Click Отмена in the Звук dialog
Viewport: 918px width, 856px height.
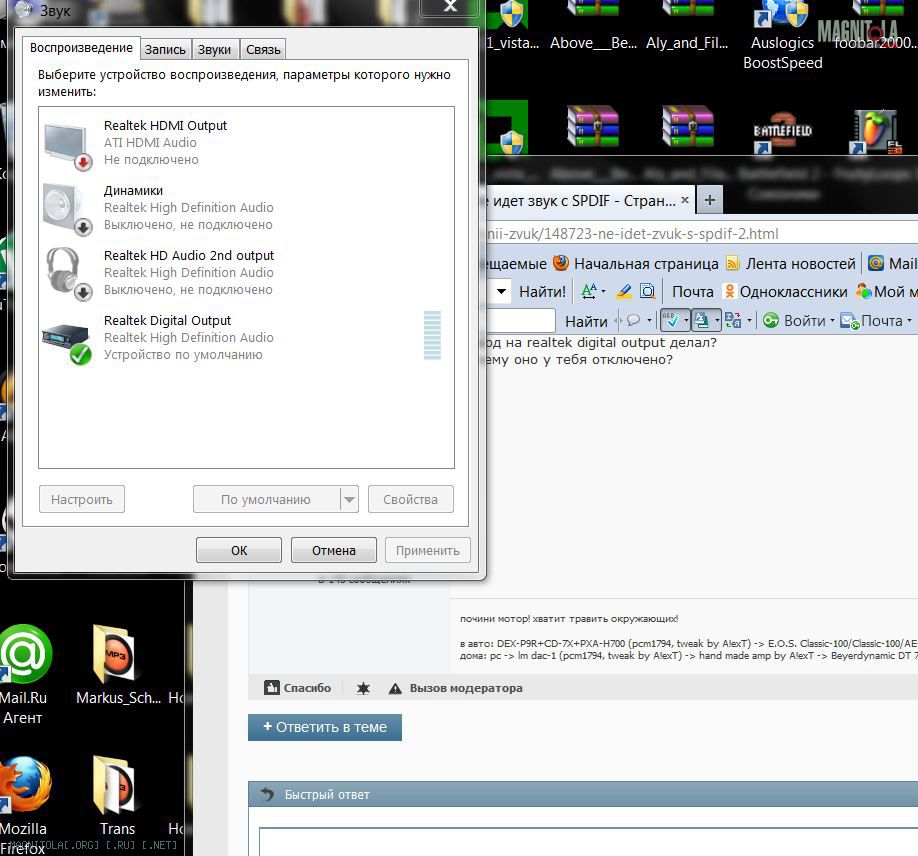[x=334, y=550]
